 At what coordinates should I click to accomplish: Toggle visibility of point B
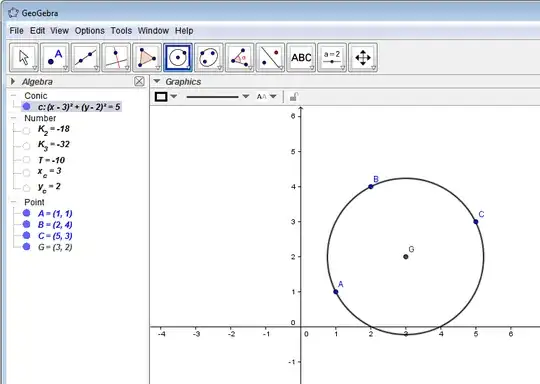click(27, 224)
